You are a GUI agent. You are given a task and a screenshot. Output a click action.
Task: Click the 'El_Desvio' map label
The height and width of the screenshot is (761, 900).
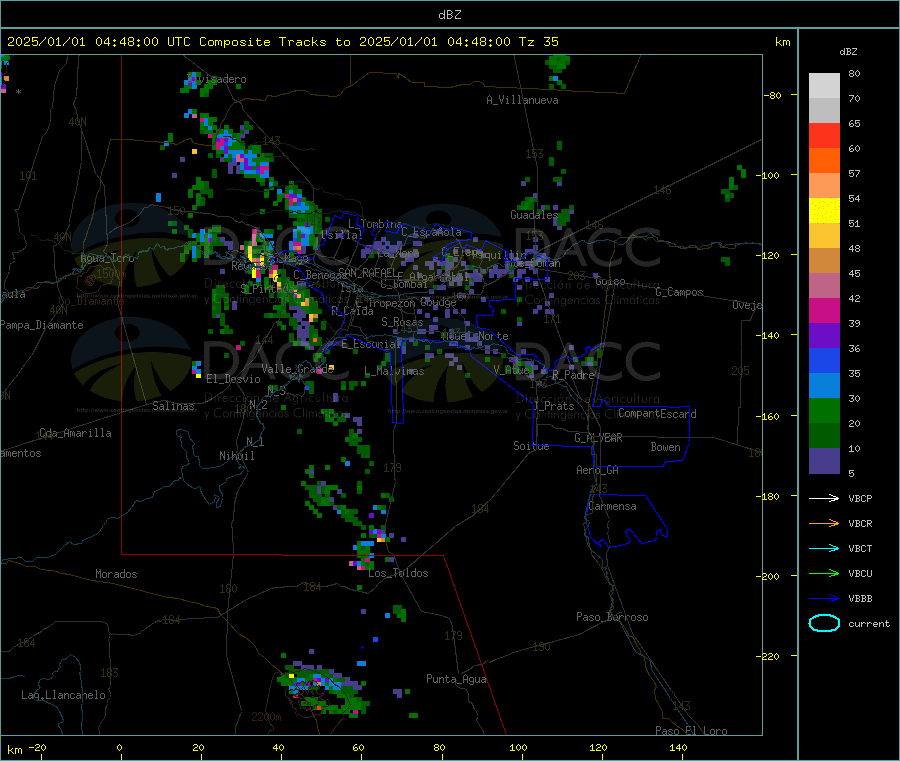(233, 379)
